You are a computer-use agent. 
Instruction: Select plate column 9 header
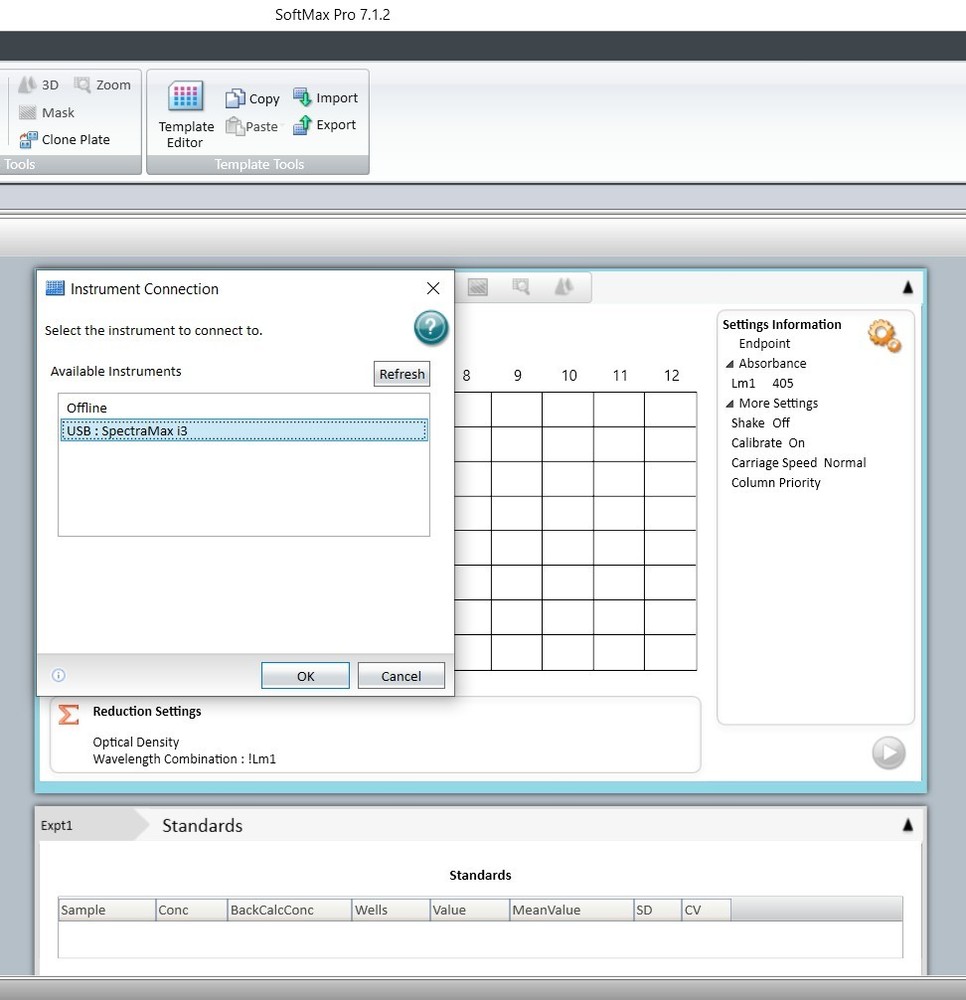coord(518,376)
